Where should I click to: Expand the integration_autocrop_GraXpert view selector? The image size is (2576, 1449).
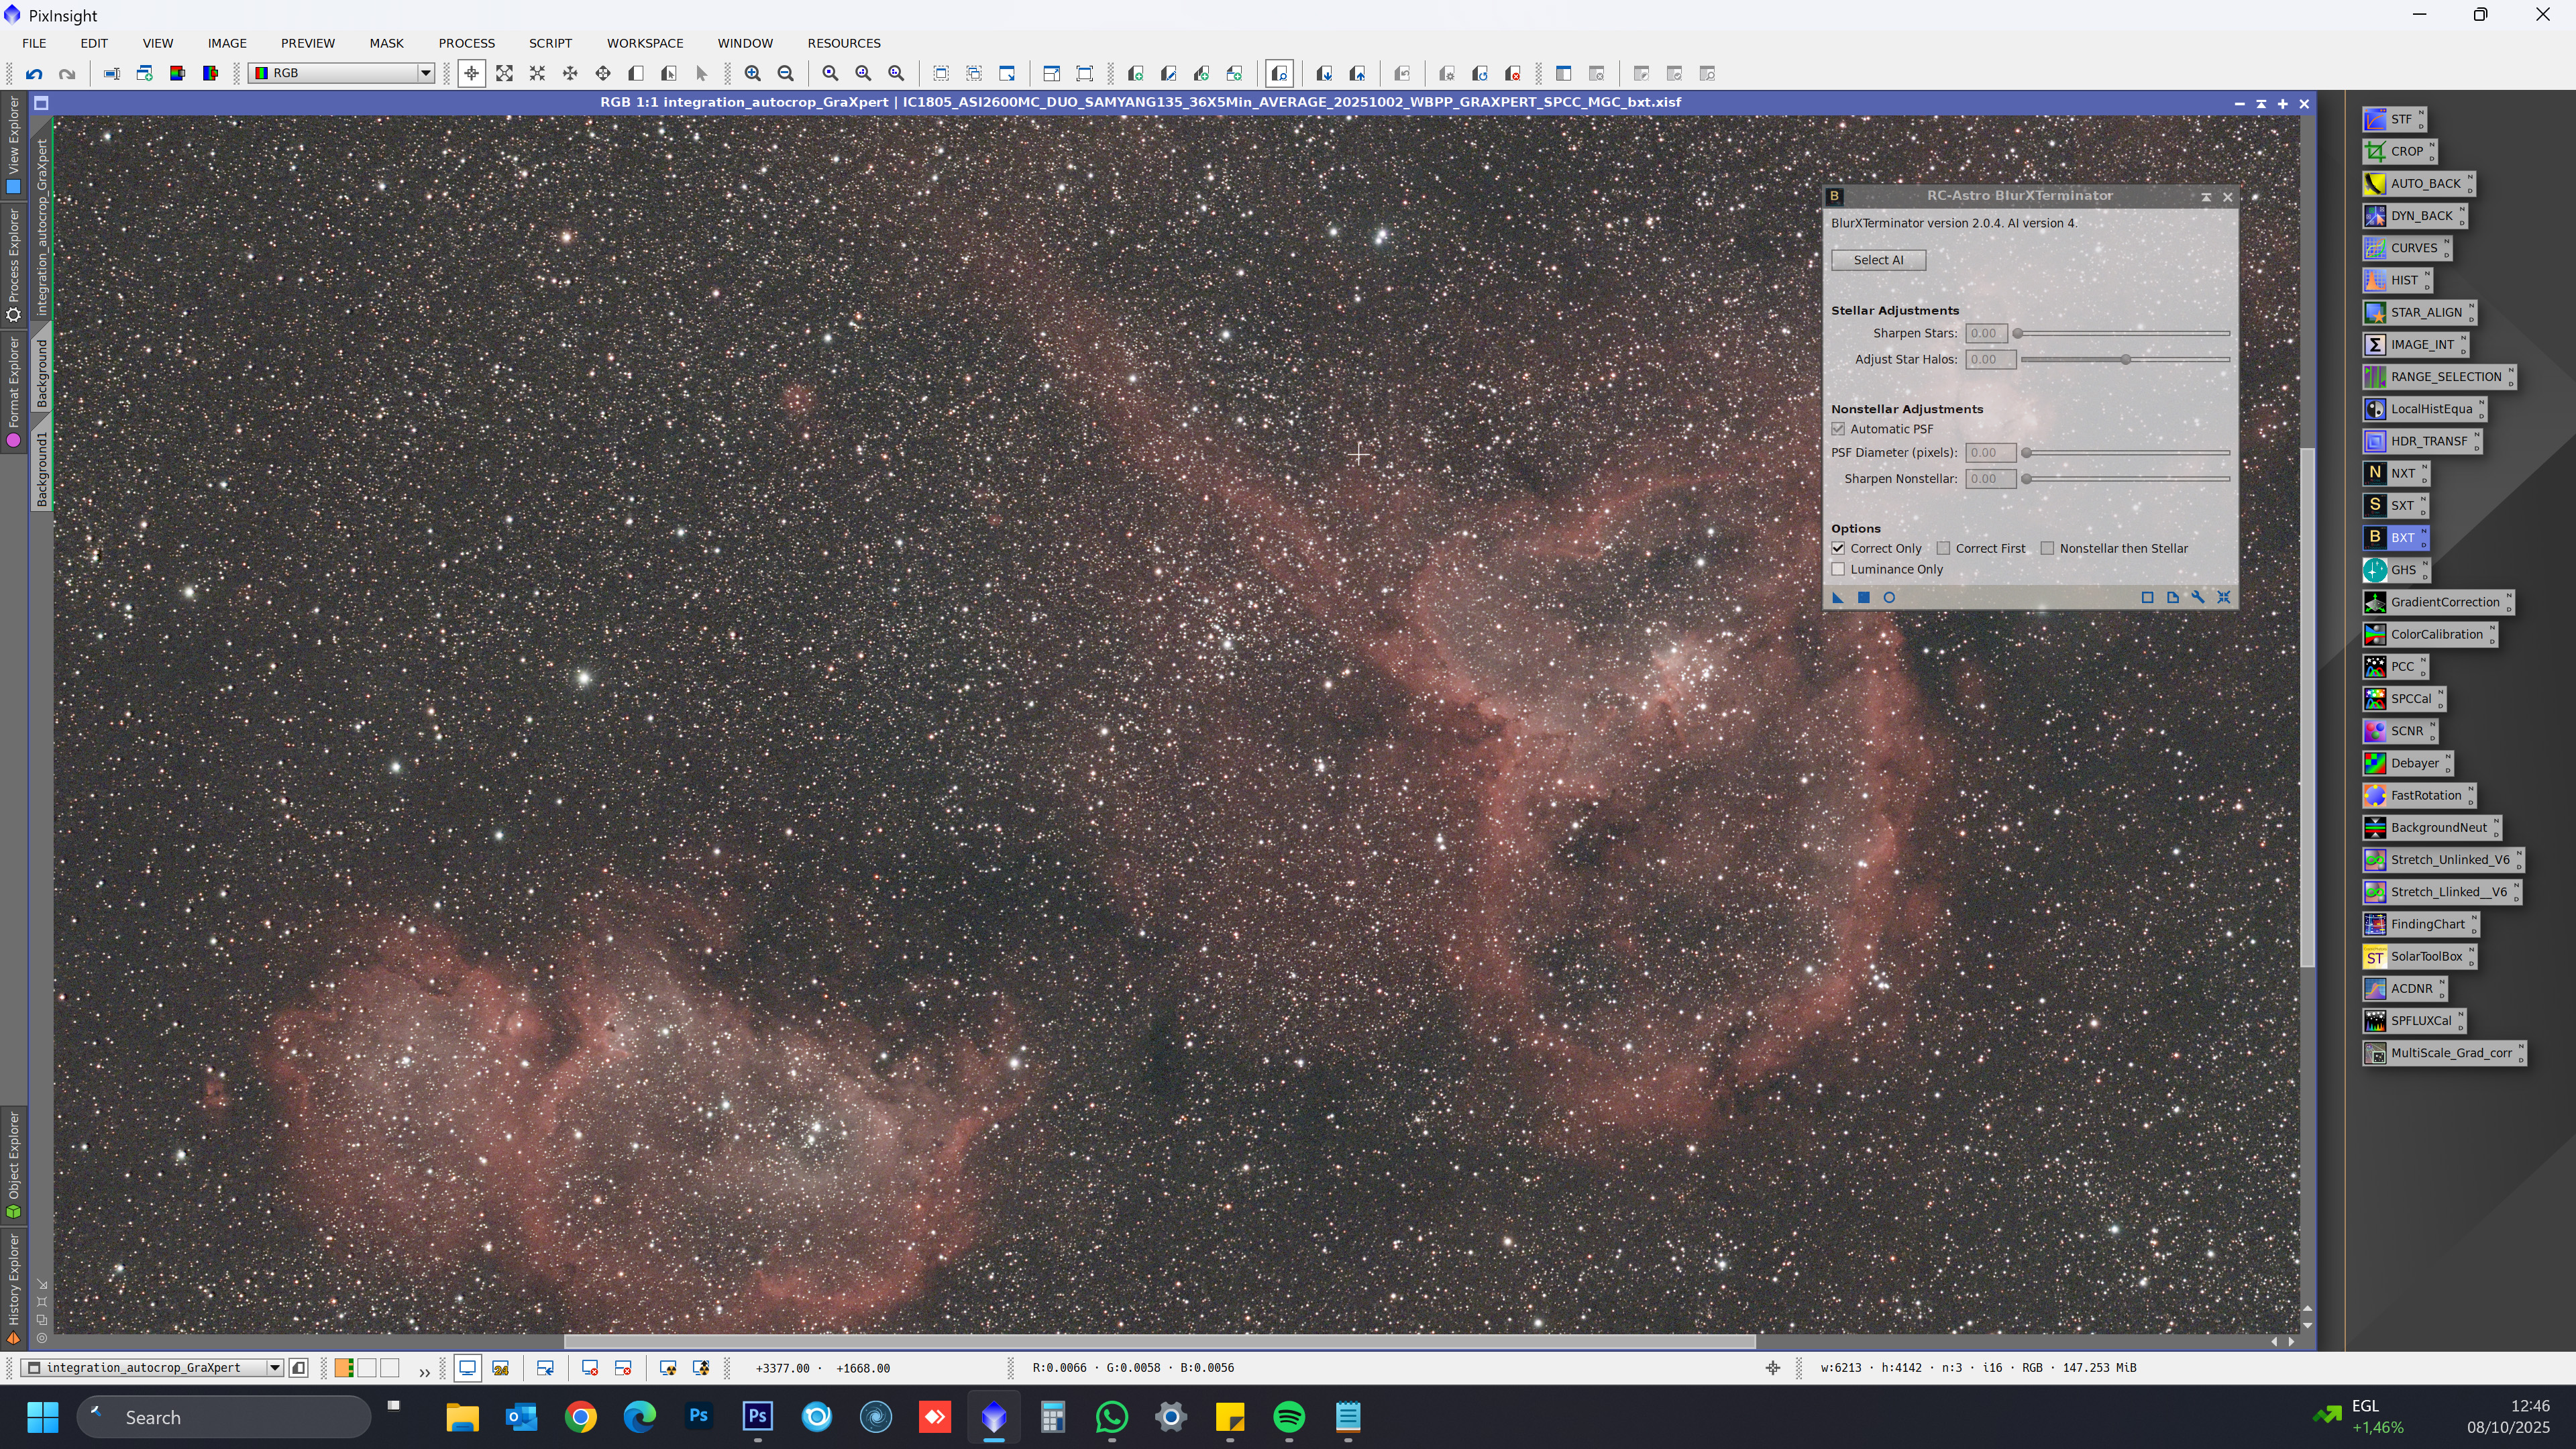[x=274, y=1368]
